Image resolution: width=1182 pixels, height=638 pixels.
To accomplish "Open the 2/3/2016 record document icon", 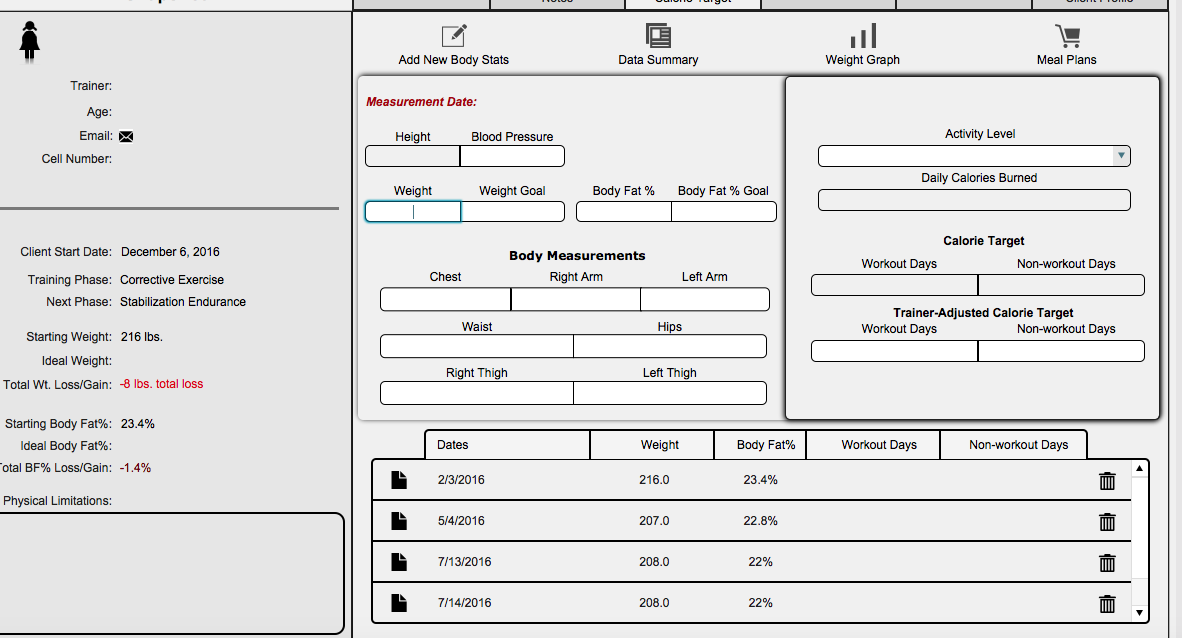I will coord(399,480).
